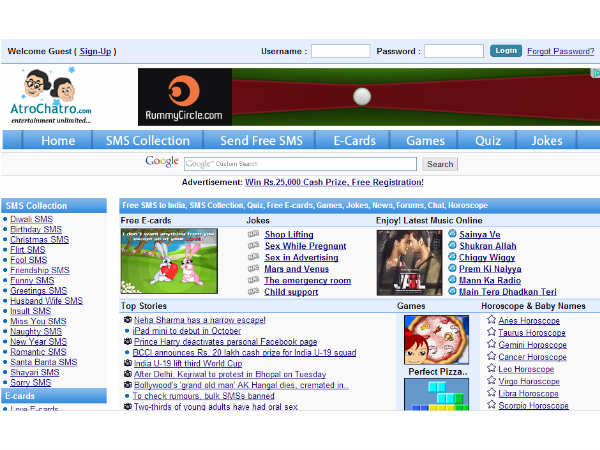The image size is (600, 450).
Task: Click camera icon beside Neha Sharma story
Action: 128,320
